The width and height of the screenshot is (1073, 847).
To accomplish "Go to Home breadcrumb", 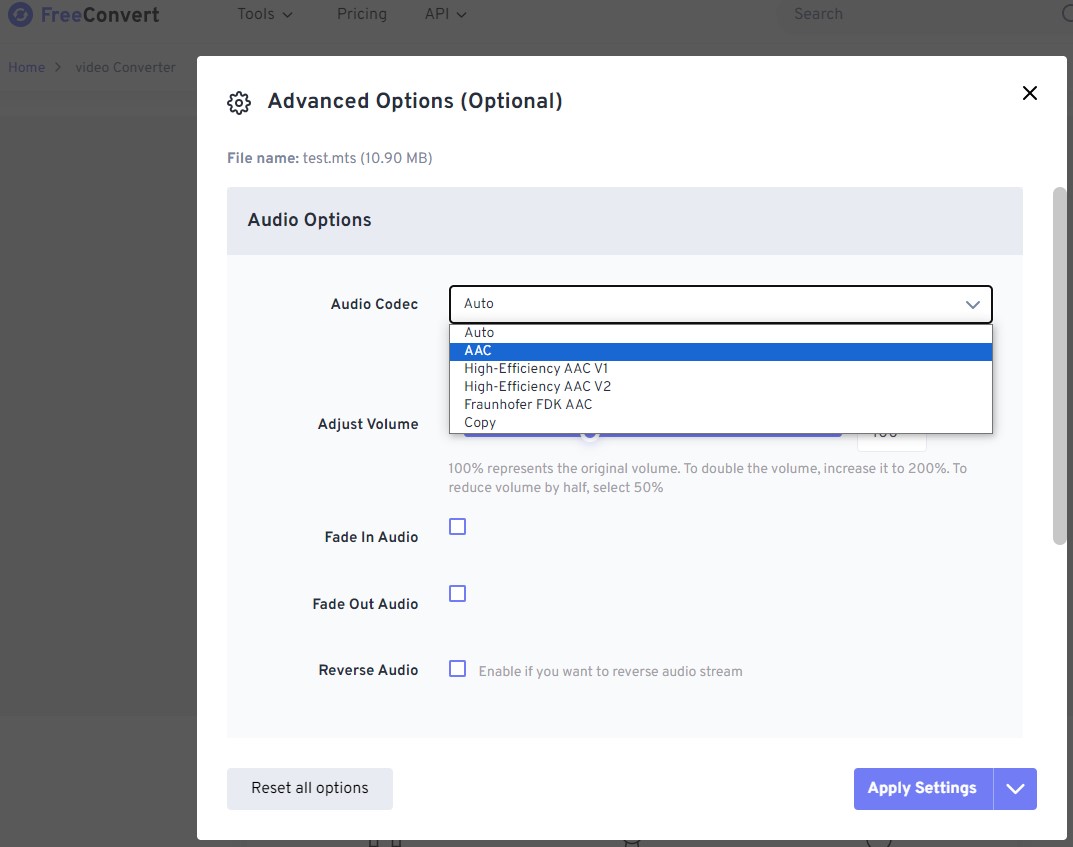I will [27, 67].
